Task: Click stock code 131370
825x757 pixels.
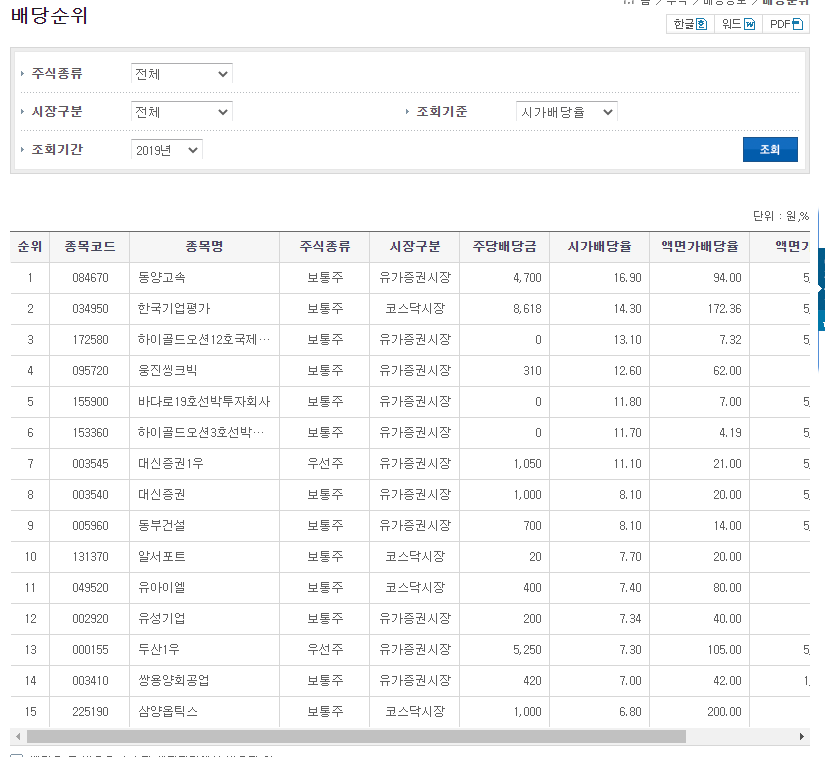Action: 90,557
